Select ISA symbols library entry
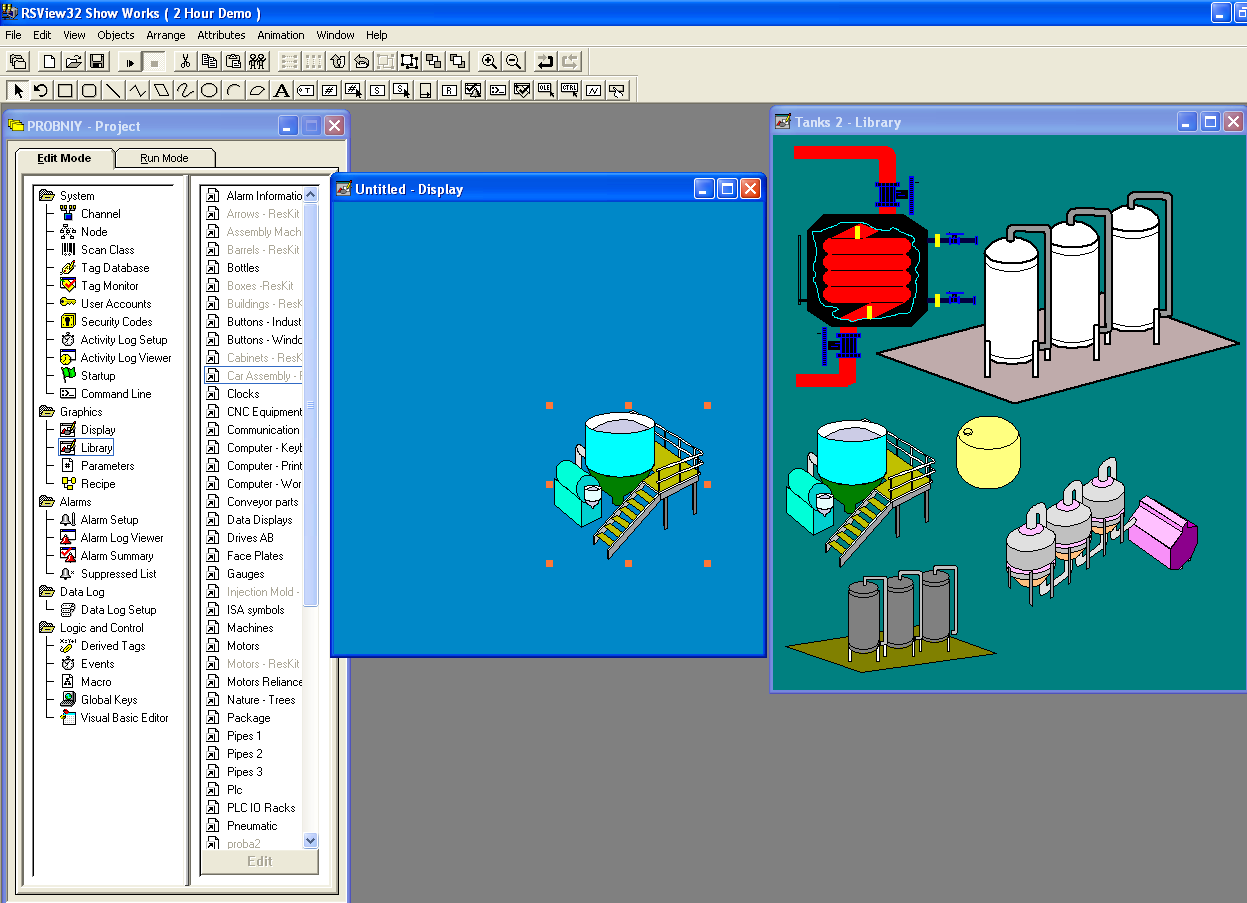The height and width of the screenshot is (903, 1247). (x=245, y=610)
